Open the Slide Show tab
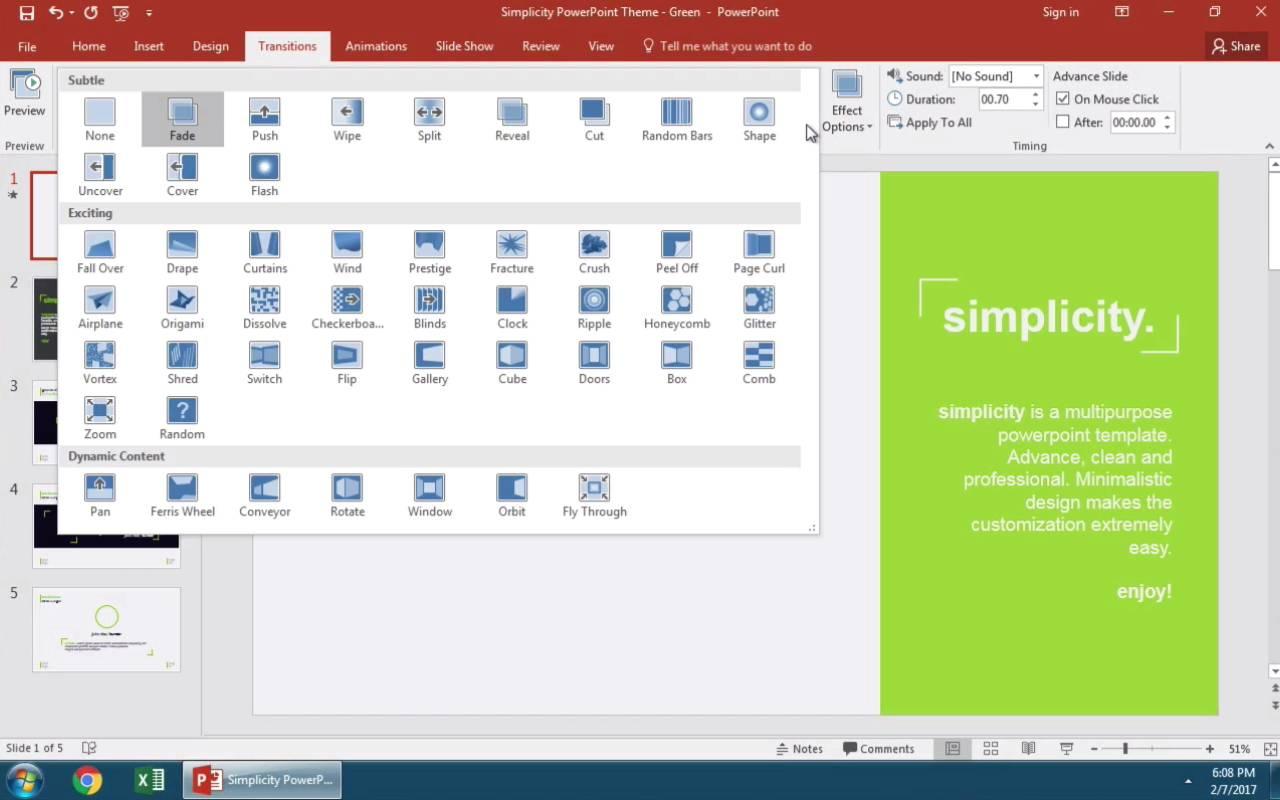Viewport: 1280px width, 800px height. click(x=463, y=46)
